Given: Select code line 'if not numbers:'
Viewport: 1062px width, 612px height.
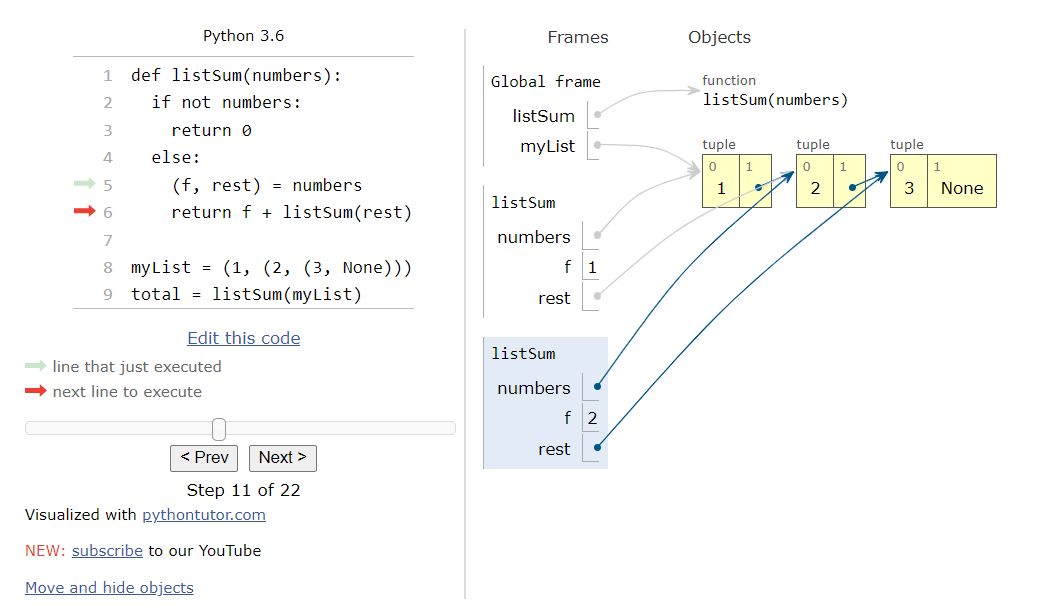Looking at the screenshot, I should coord(226,102).
